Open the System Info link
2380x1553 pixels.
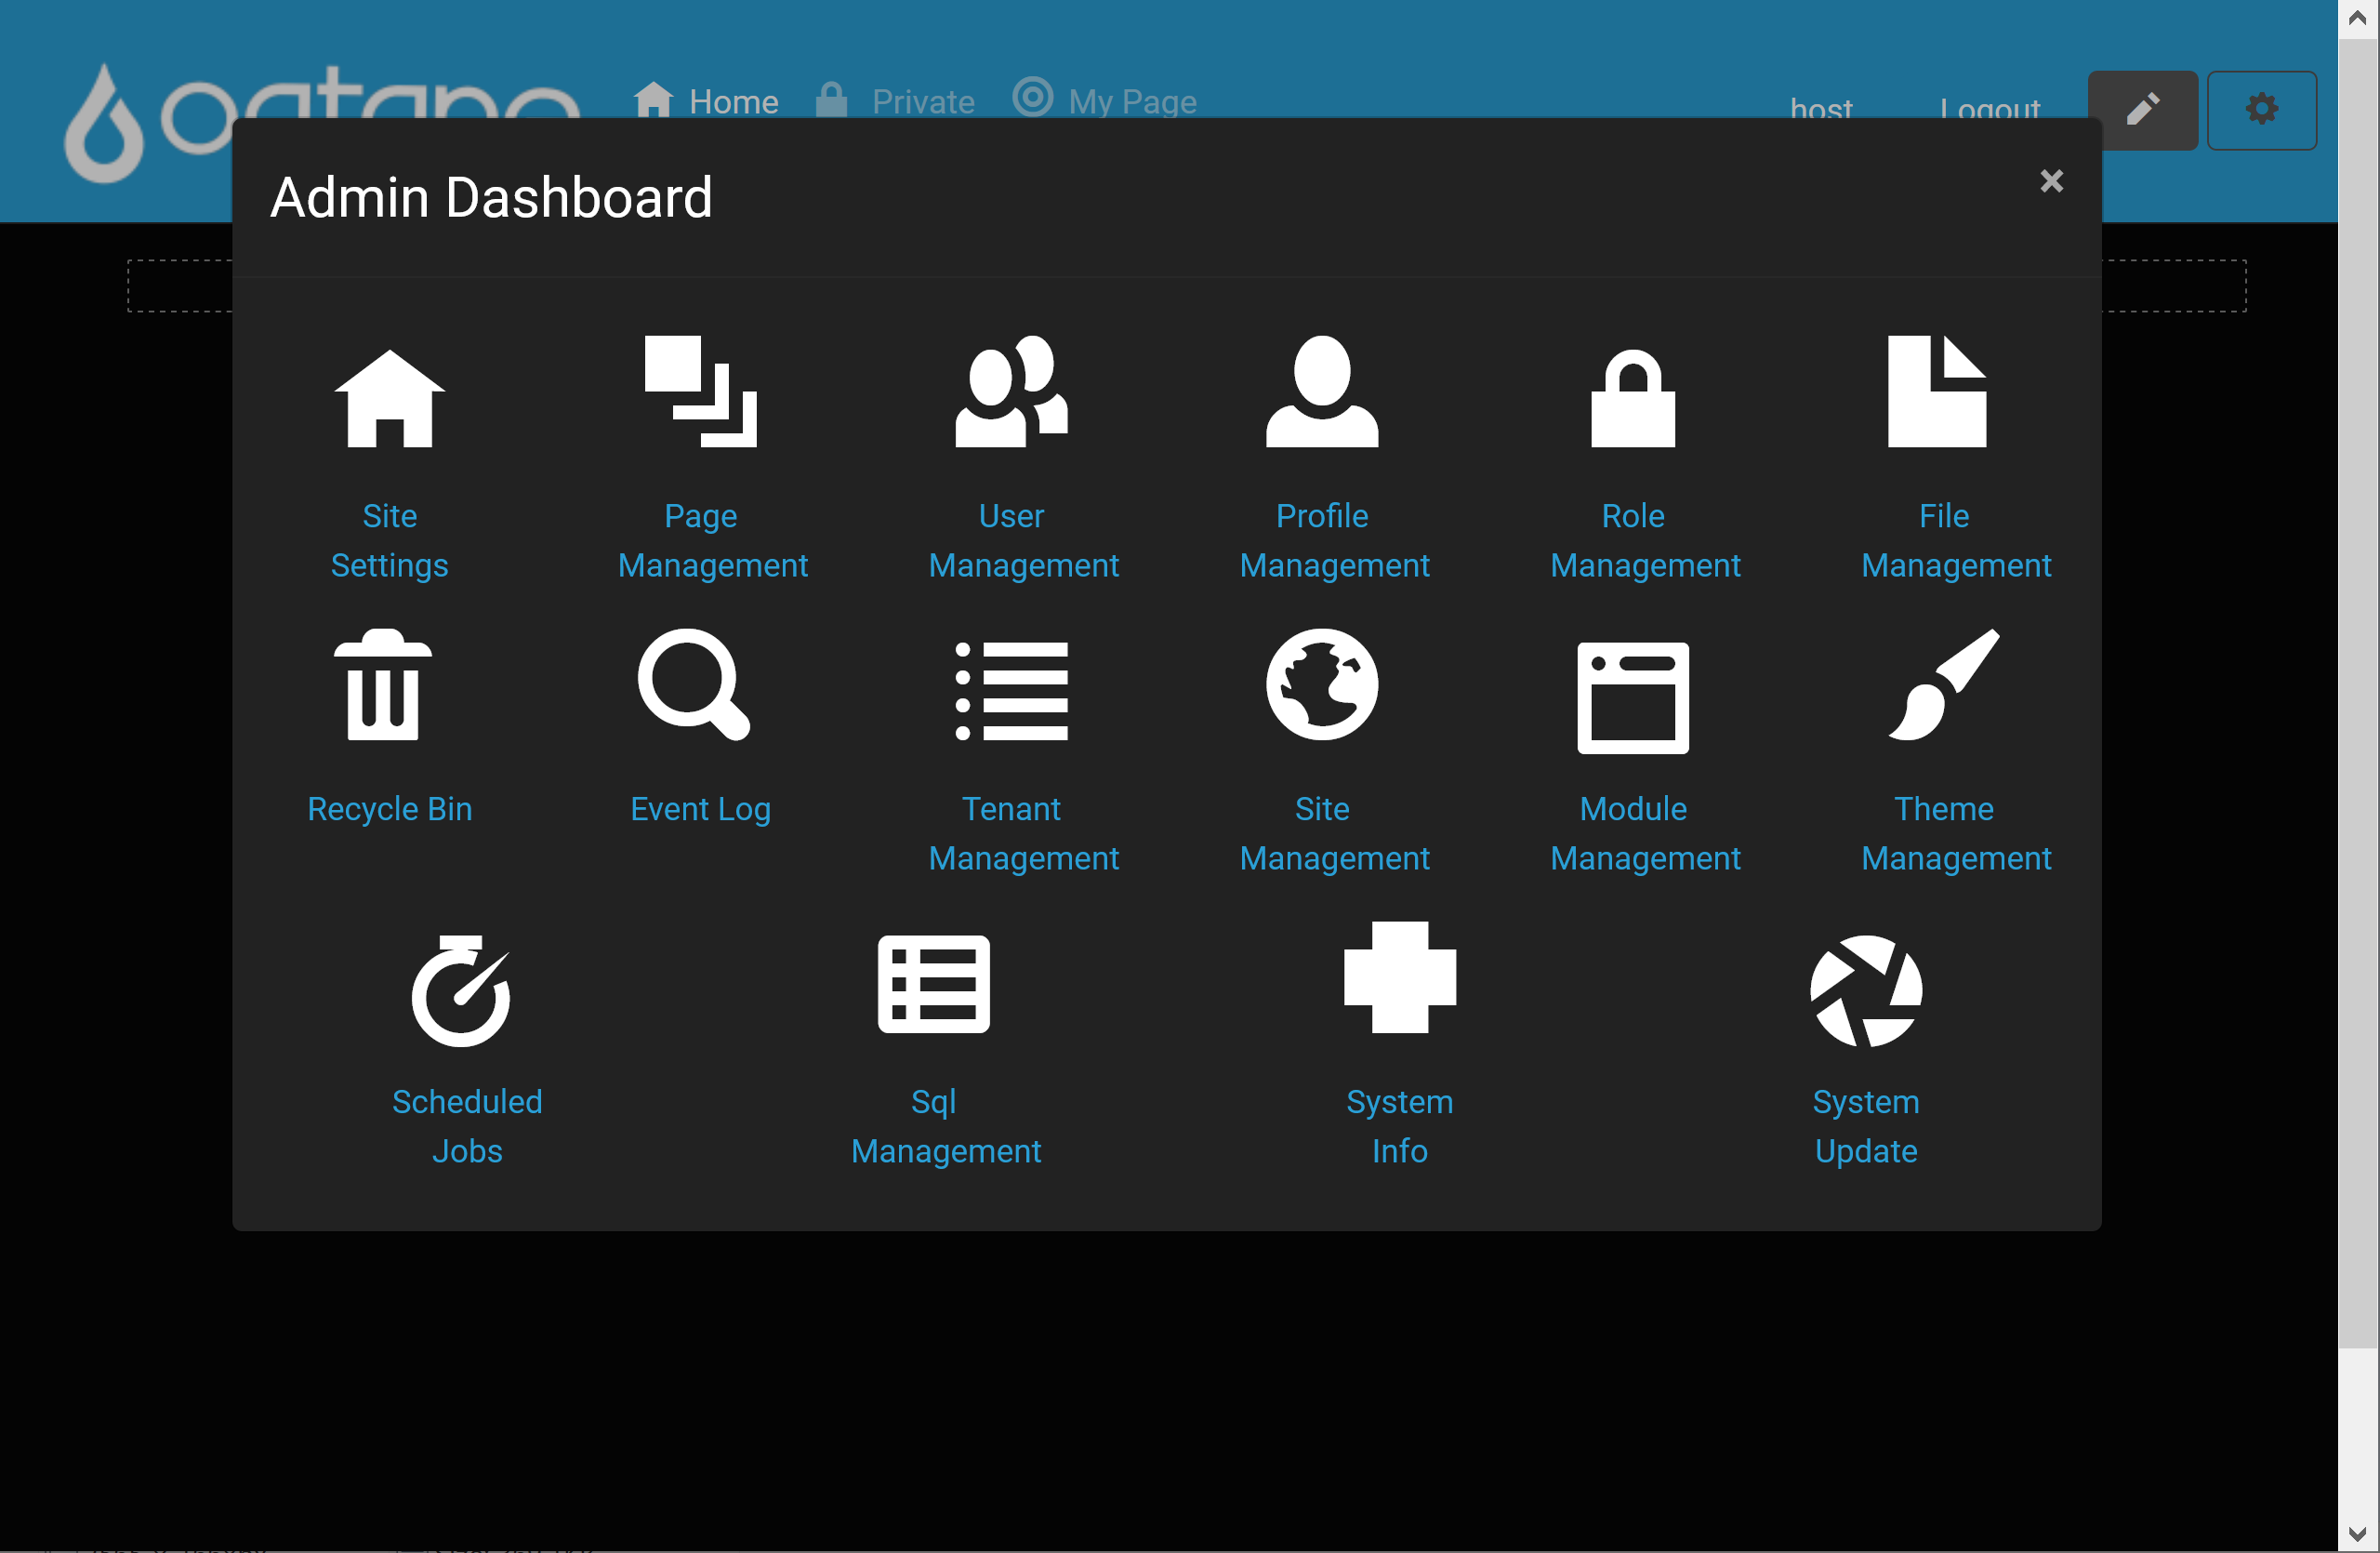pyautogui.click(x=1399, y=1126)
